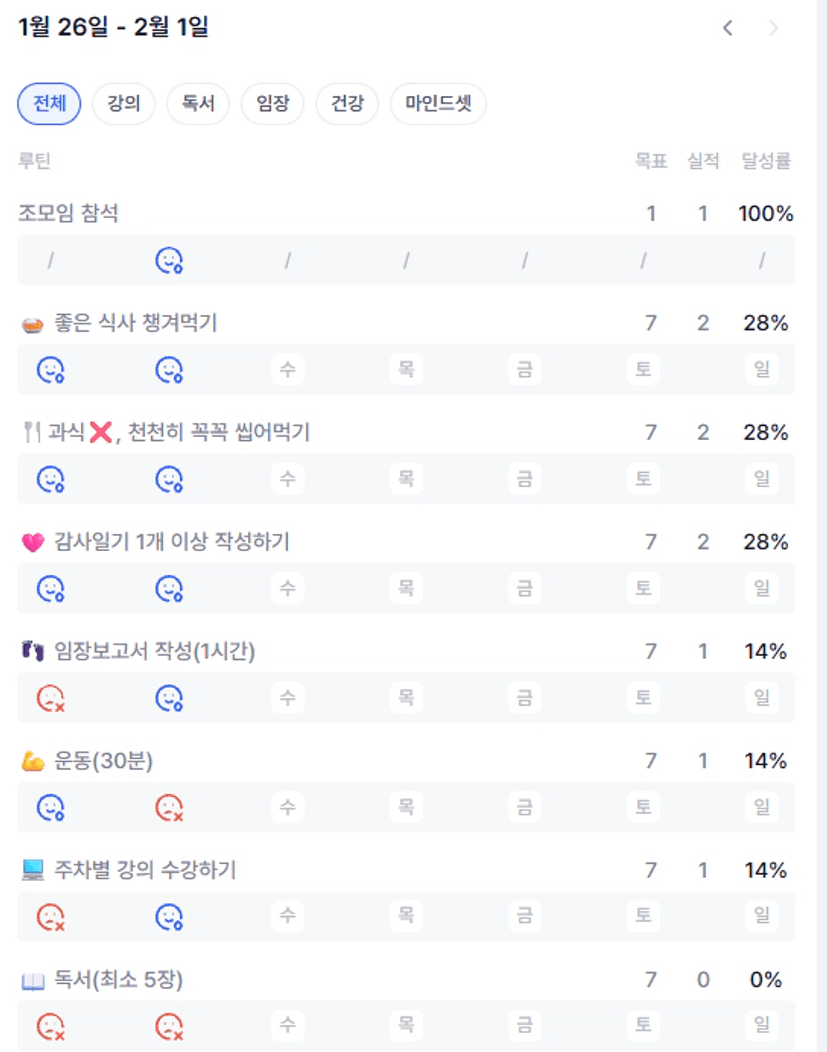The height and width of the screenshot is (1052, 827).
Task: Toggle 수 day for 좋은 식사 챙겨먹기
Action: tap(287, 370)
